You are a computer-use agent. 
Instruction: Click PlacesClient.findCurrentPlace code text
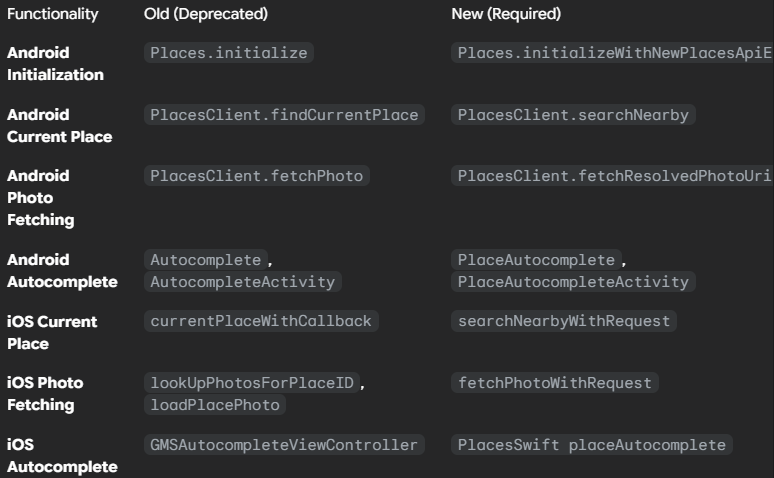tap(284, 115)
